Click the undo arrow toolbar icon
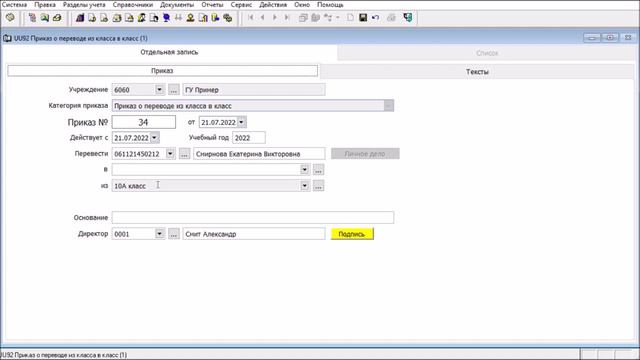640x360 pixels. tap(376, 18)
